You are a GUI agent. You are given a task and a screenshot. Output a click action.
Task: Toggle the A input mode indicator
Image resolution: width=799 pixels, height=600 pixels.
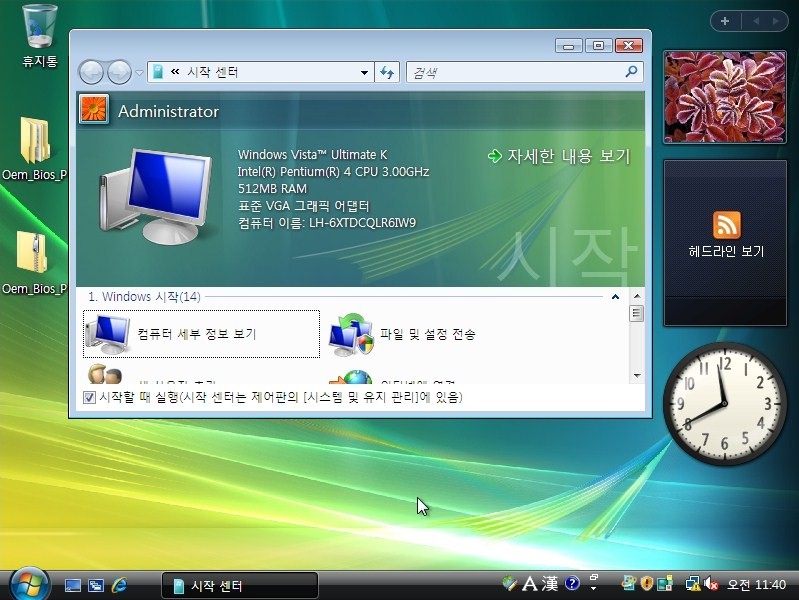pyautogui.click(x=530, y=584)
